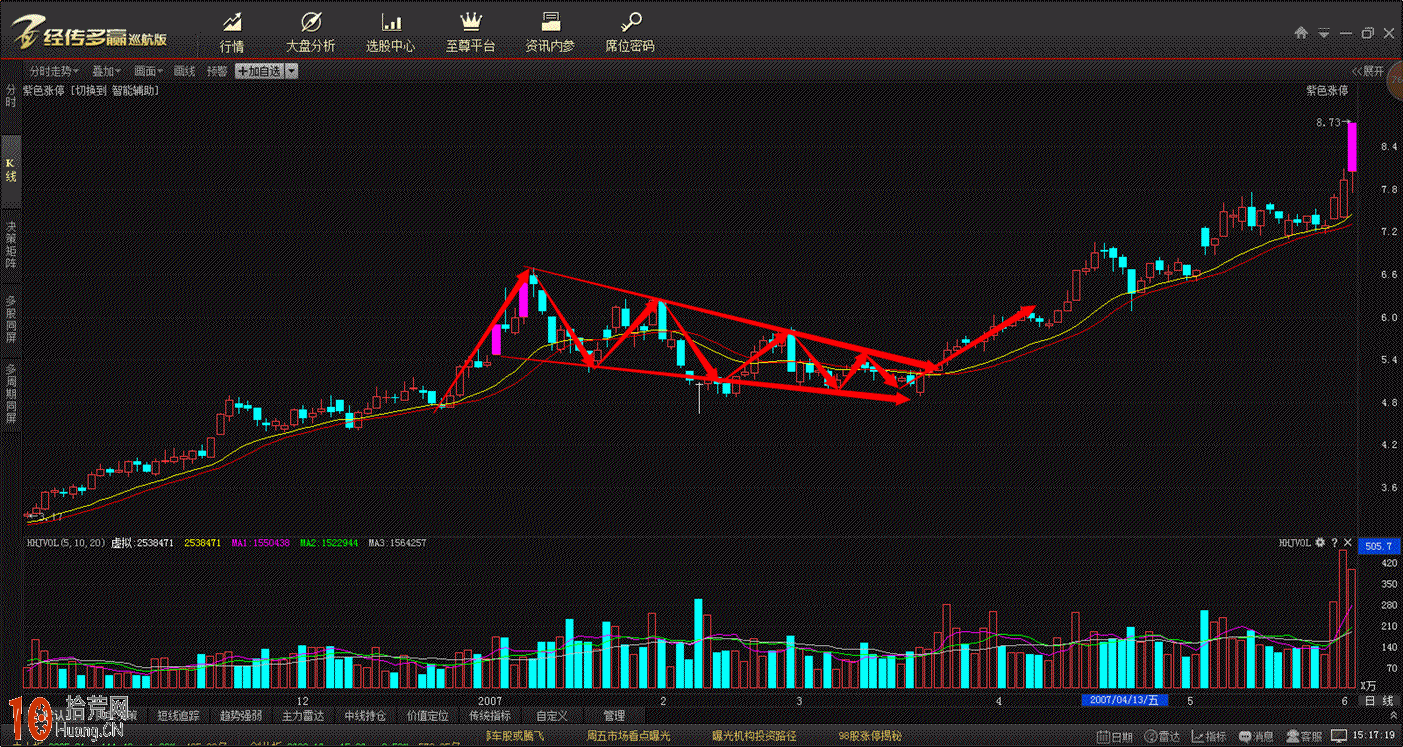This screenshot has height=747, width=1403.
Task: Click the arrow beside 加自选
Action: [291, 71]
